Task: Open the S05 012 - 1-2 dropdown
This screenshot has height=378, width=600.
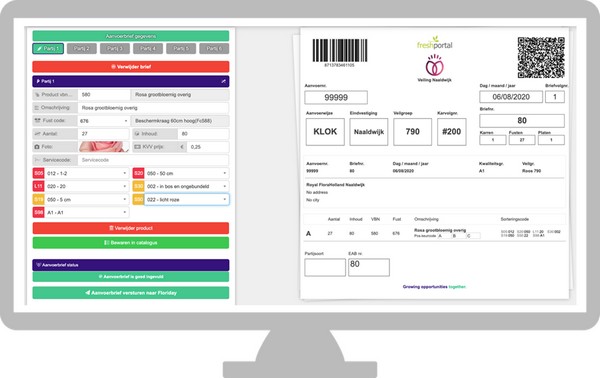Action: 87,173
